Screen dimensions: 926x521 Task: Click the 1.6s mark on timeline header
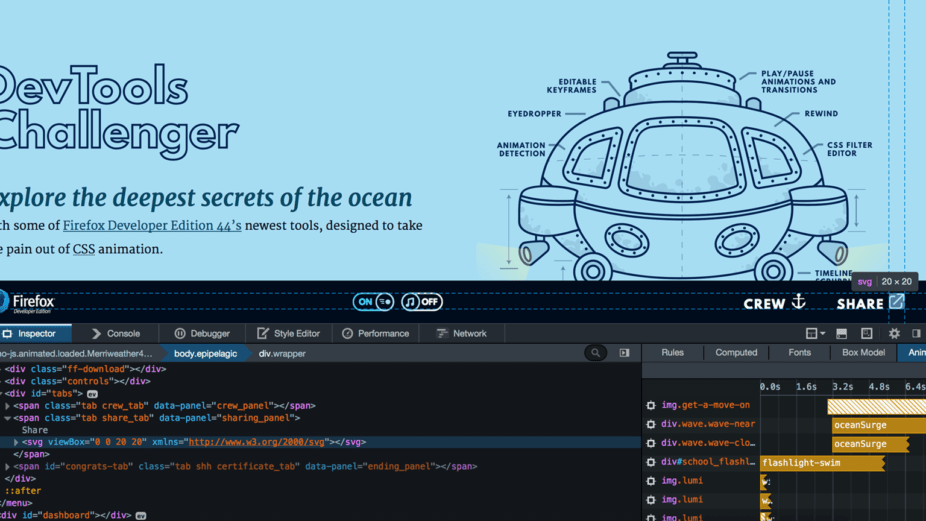tap(806, 387)
